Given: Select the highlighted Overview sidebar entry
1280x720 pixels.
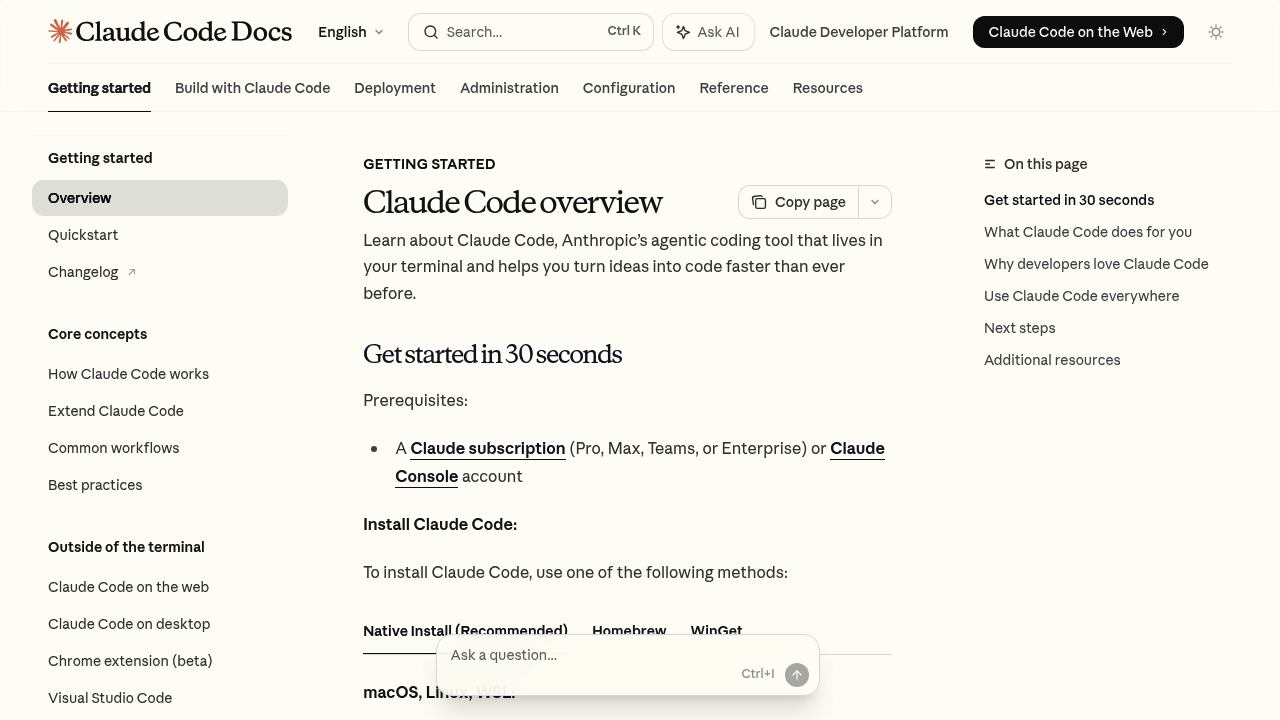Looking at the screenshot, I should click(80, 198).
